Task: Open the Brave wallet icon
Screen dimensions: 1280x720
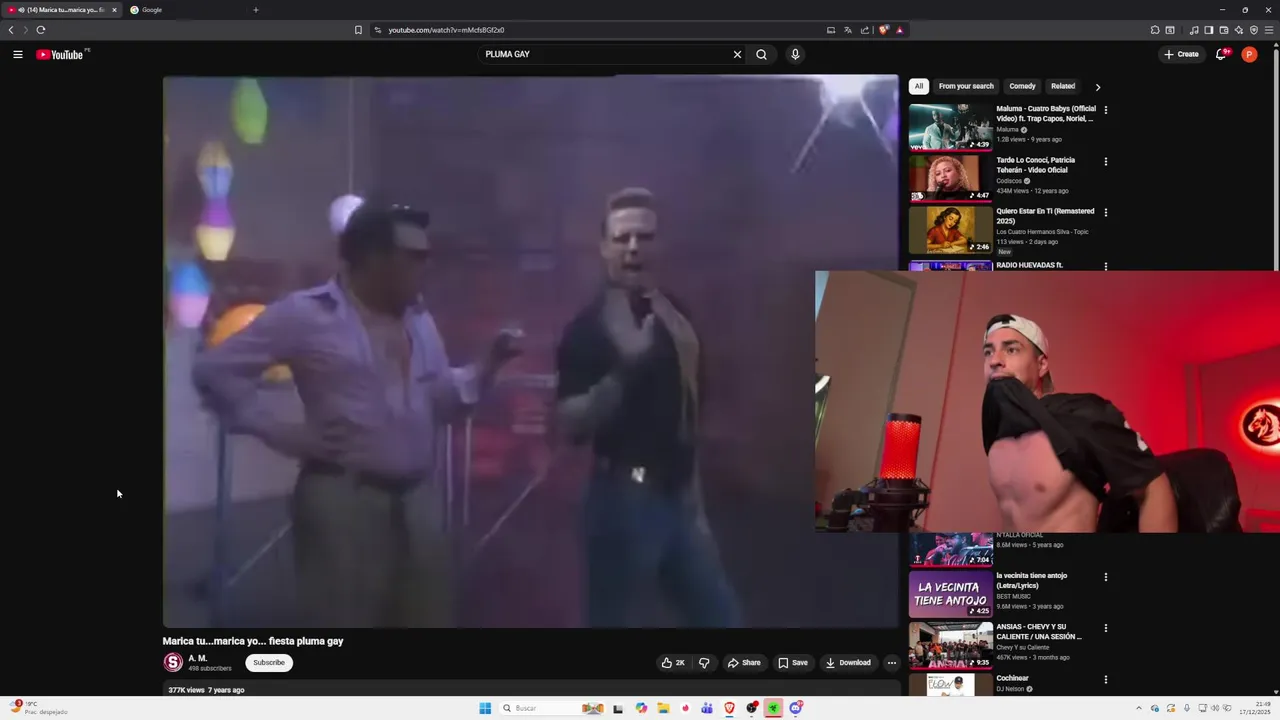Action: coord(1223,30)
